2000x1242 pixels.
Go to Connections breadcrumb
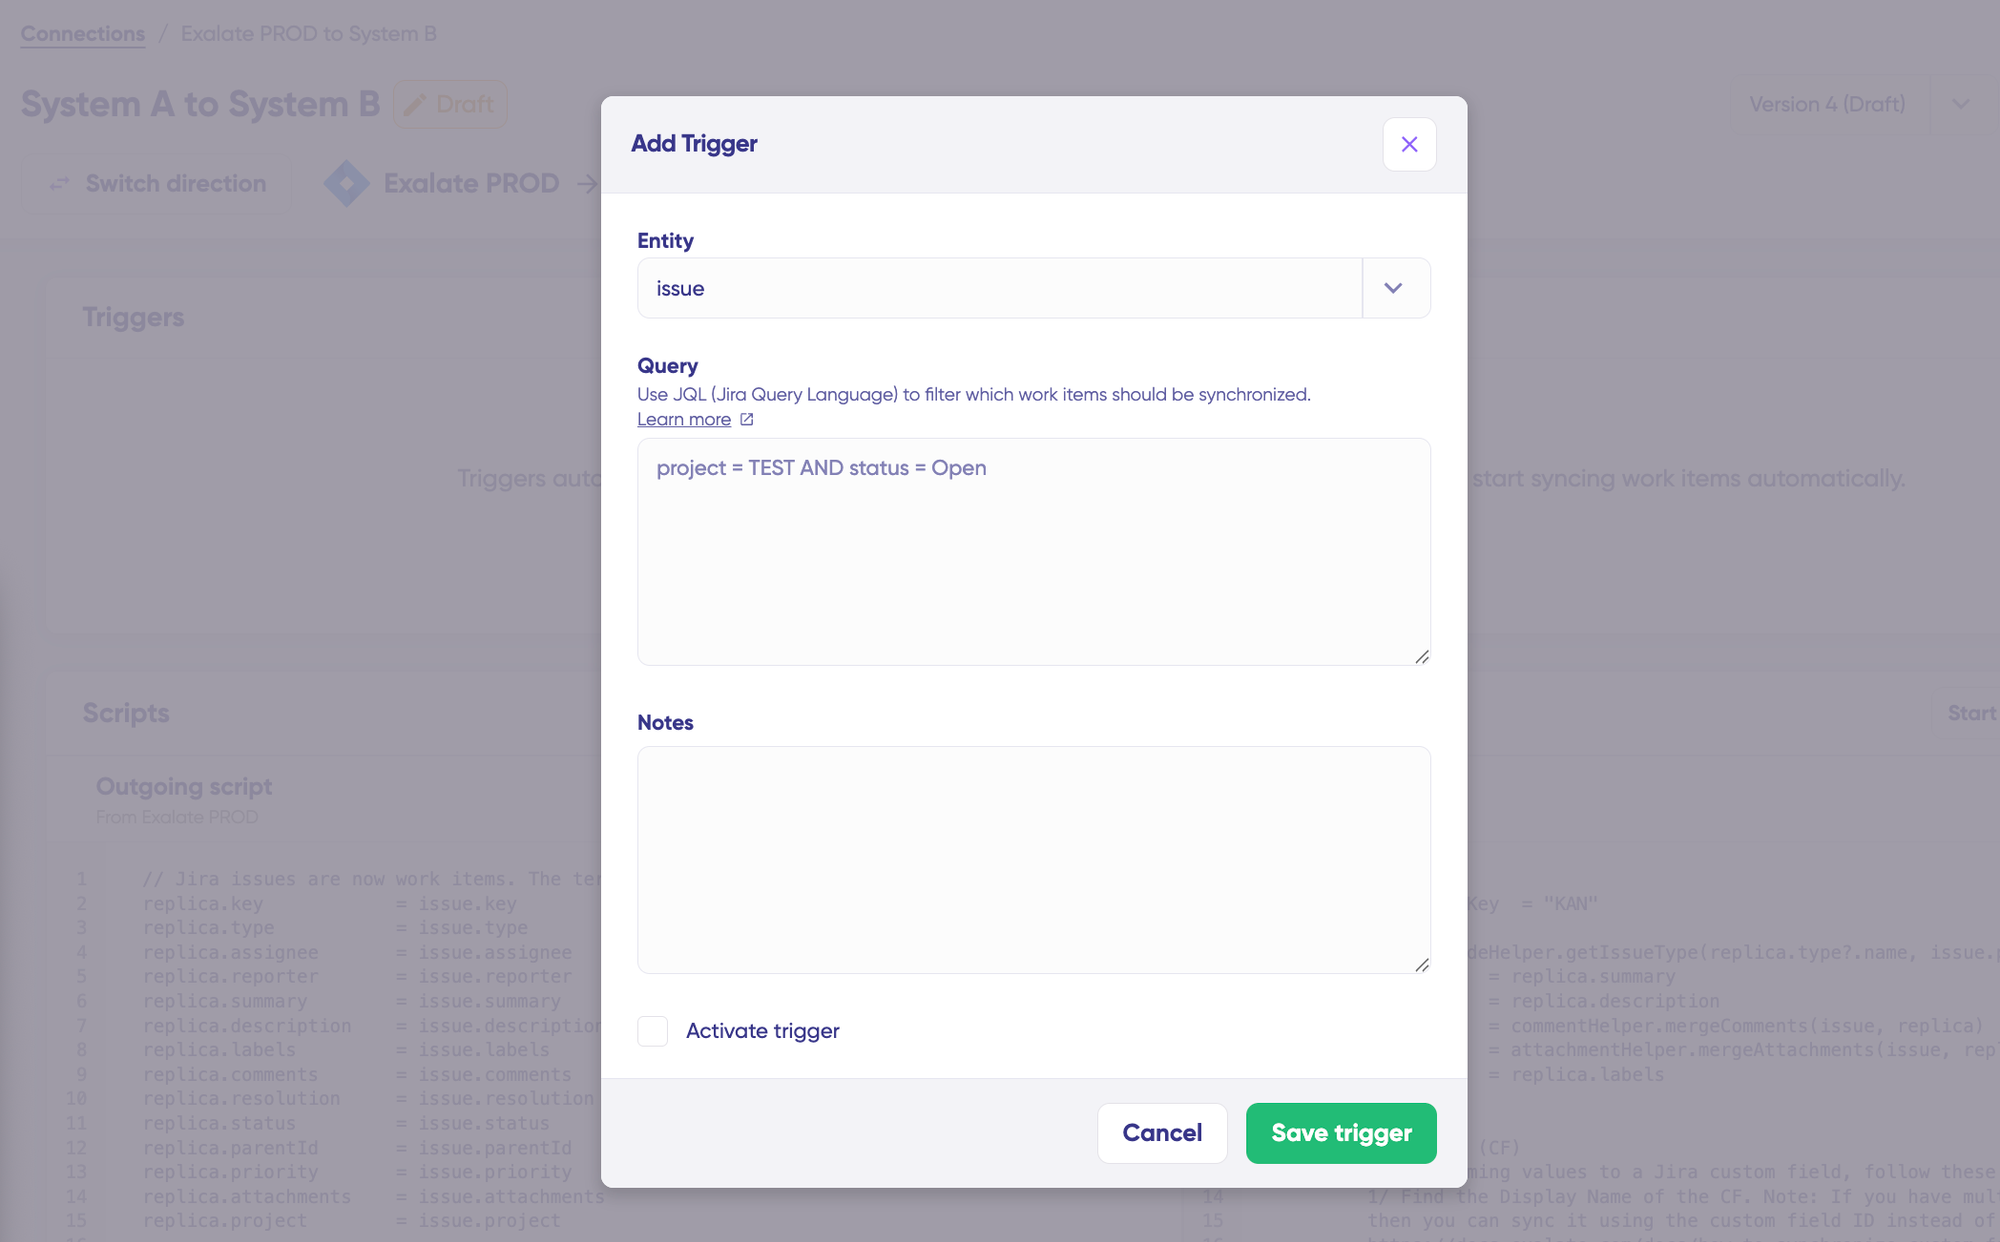click(x=83, y=33)
